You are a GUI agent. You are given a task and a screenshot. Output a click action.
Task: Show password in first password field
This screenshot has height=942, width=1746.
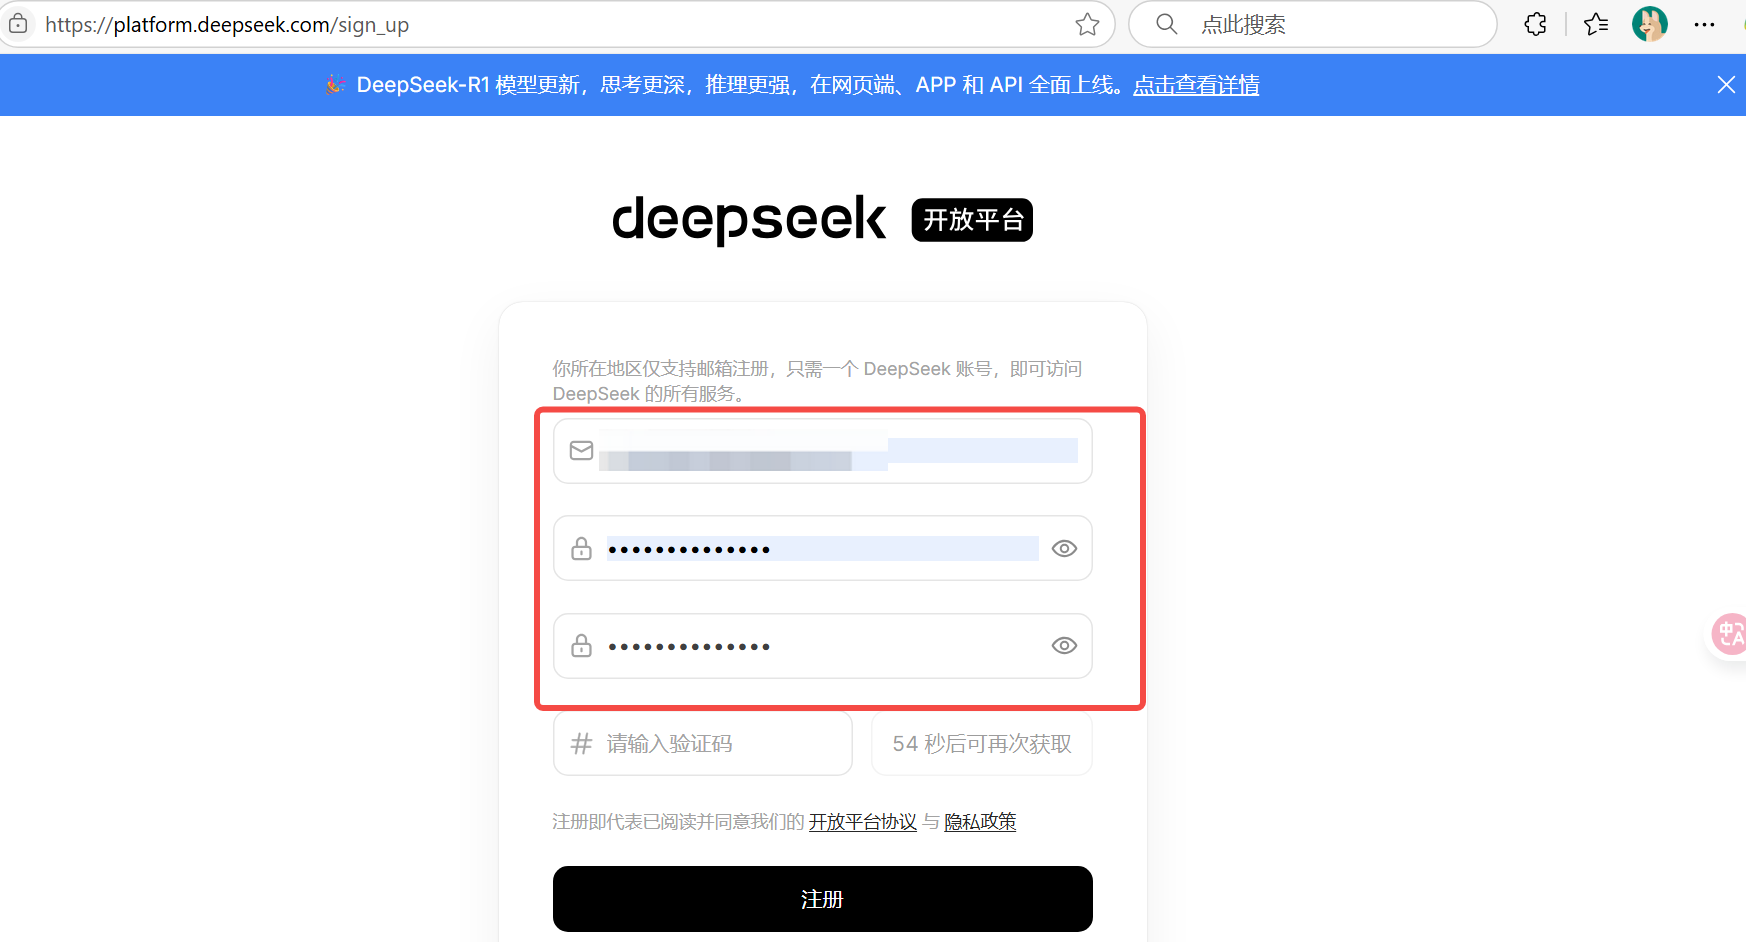1064,548
